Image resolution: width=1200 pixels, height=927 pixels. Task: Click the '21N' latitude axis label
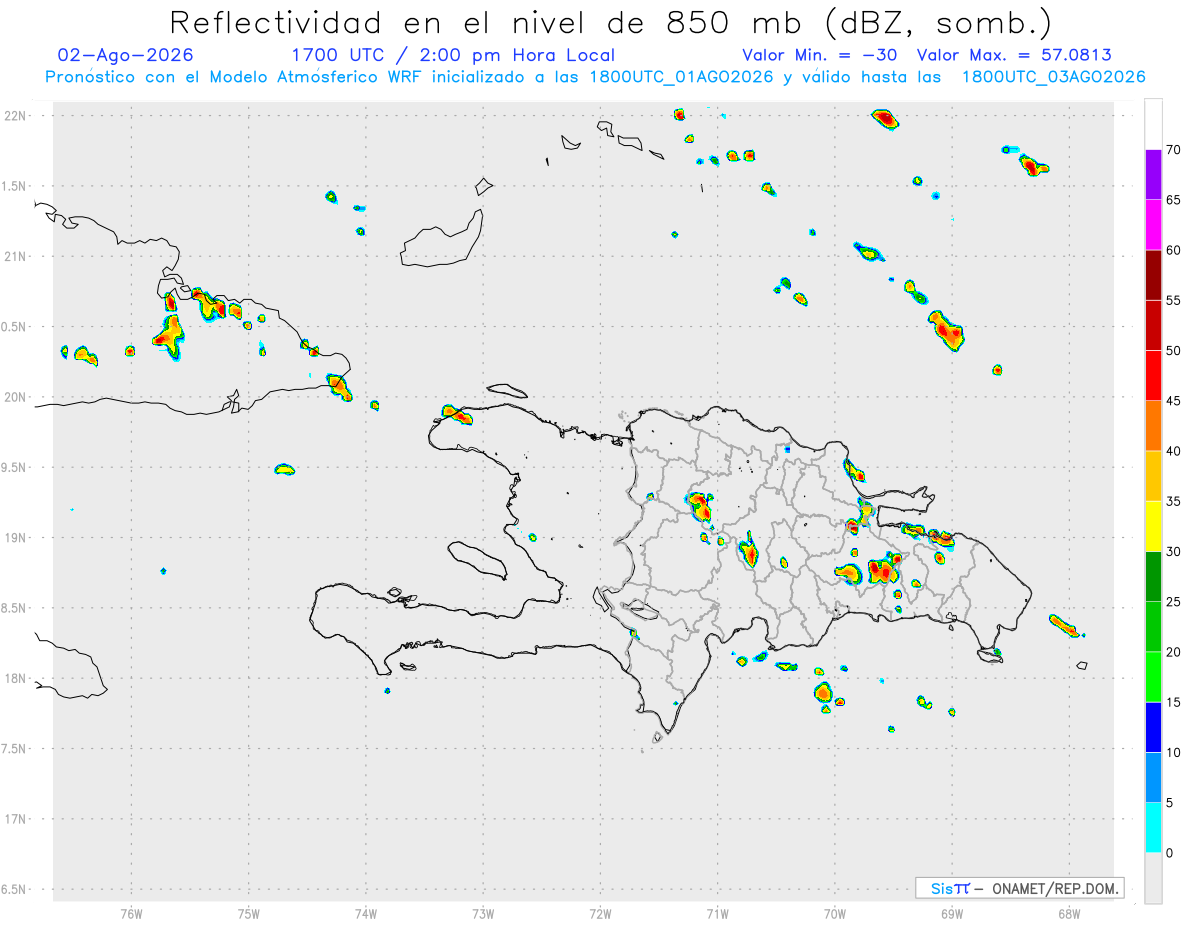click(16, 257)
